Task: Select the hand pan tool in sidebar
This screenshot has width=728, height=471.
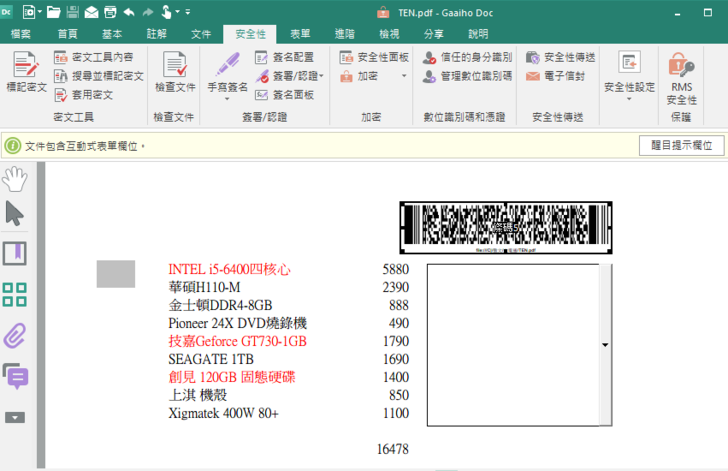Action: 15,179
